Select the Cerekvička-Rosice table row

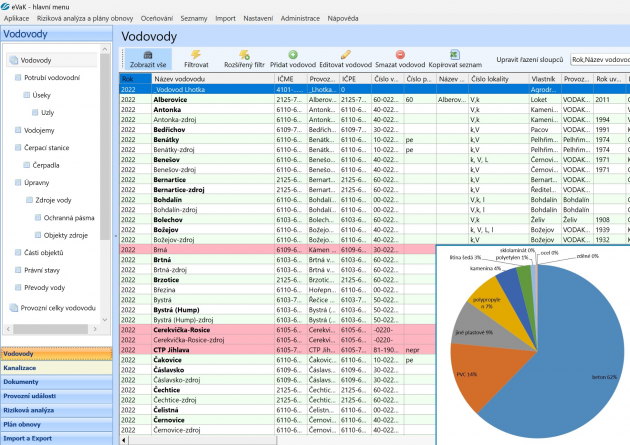[x=277, y=330]
